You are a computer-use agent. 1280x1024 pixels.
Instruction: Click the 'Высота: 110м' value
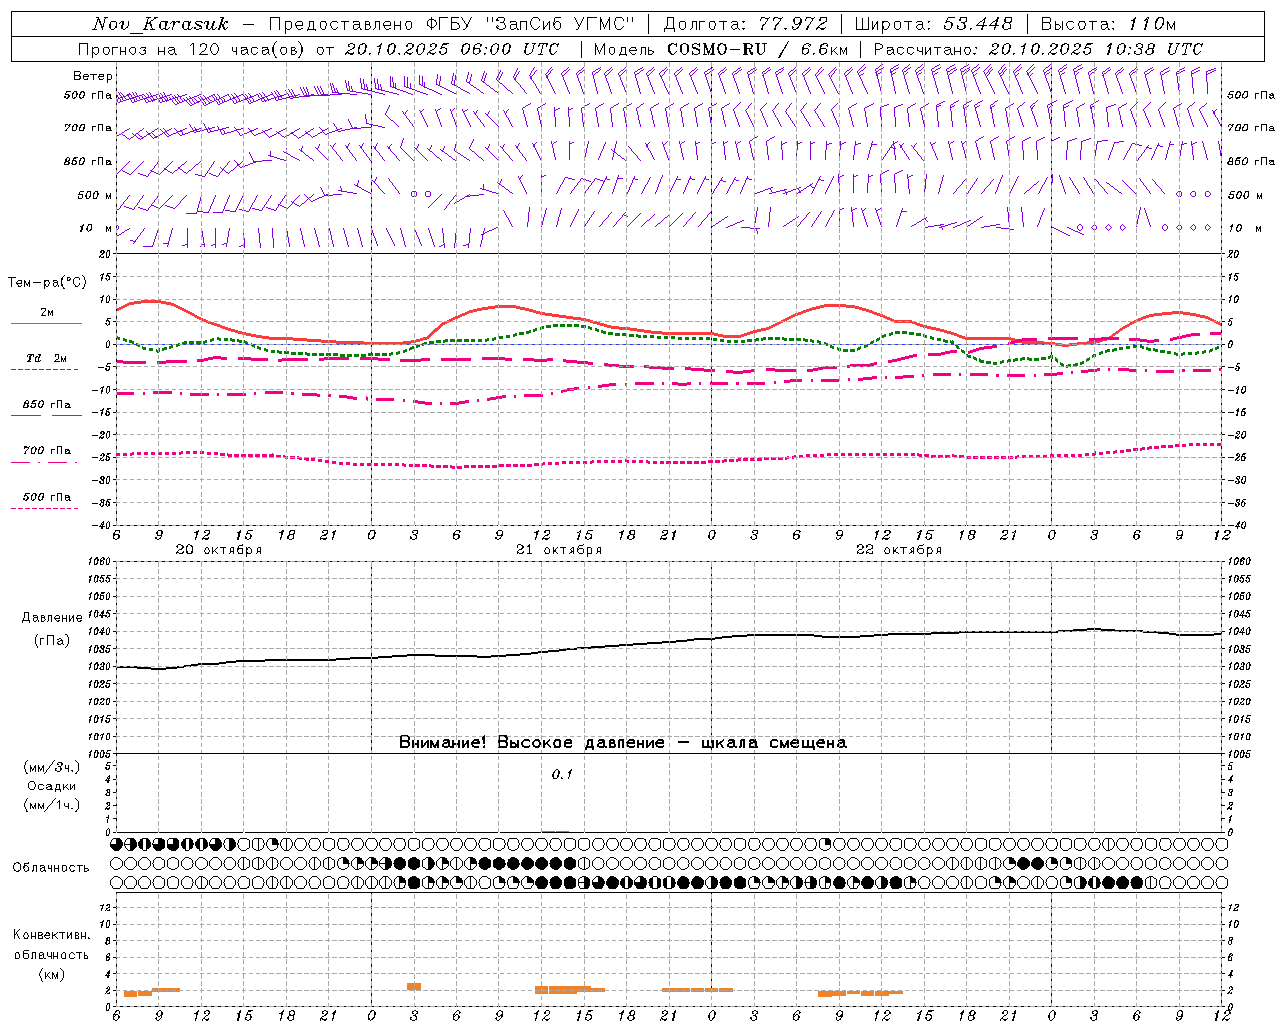point(1108,24)
